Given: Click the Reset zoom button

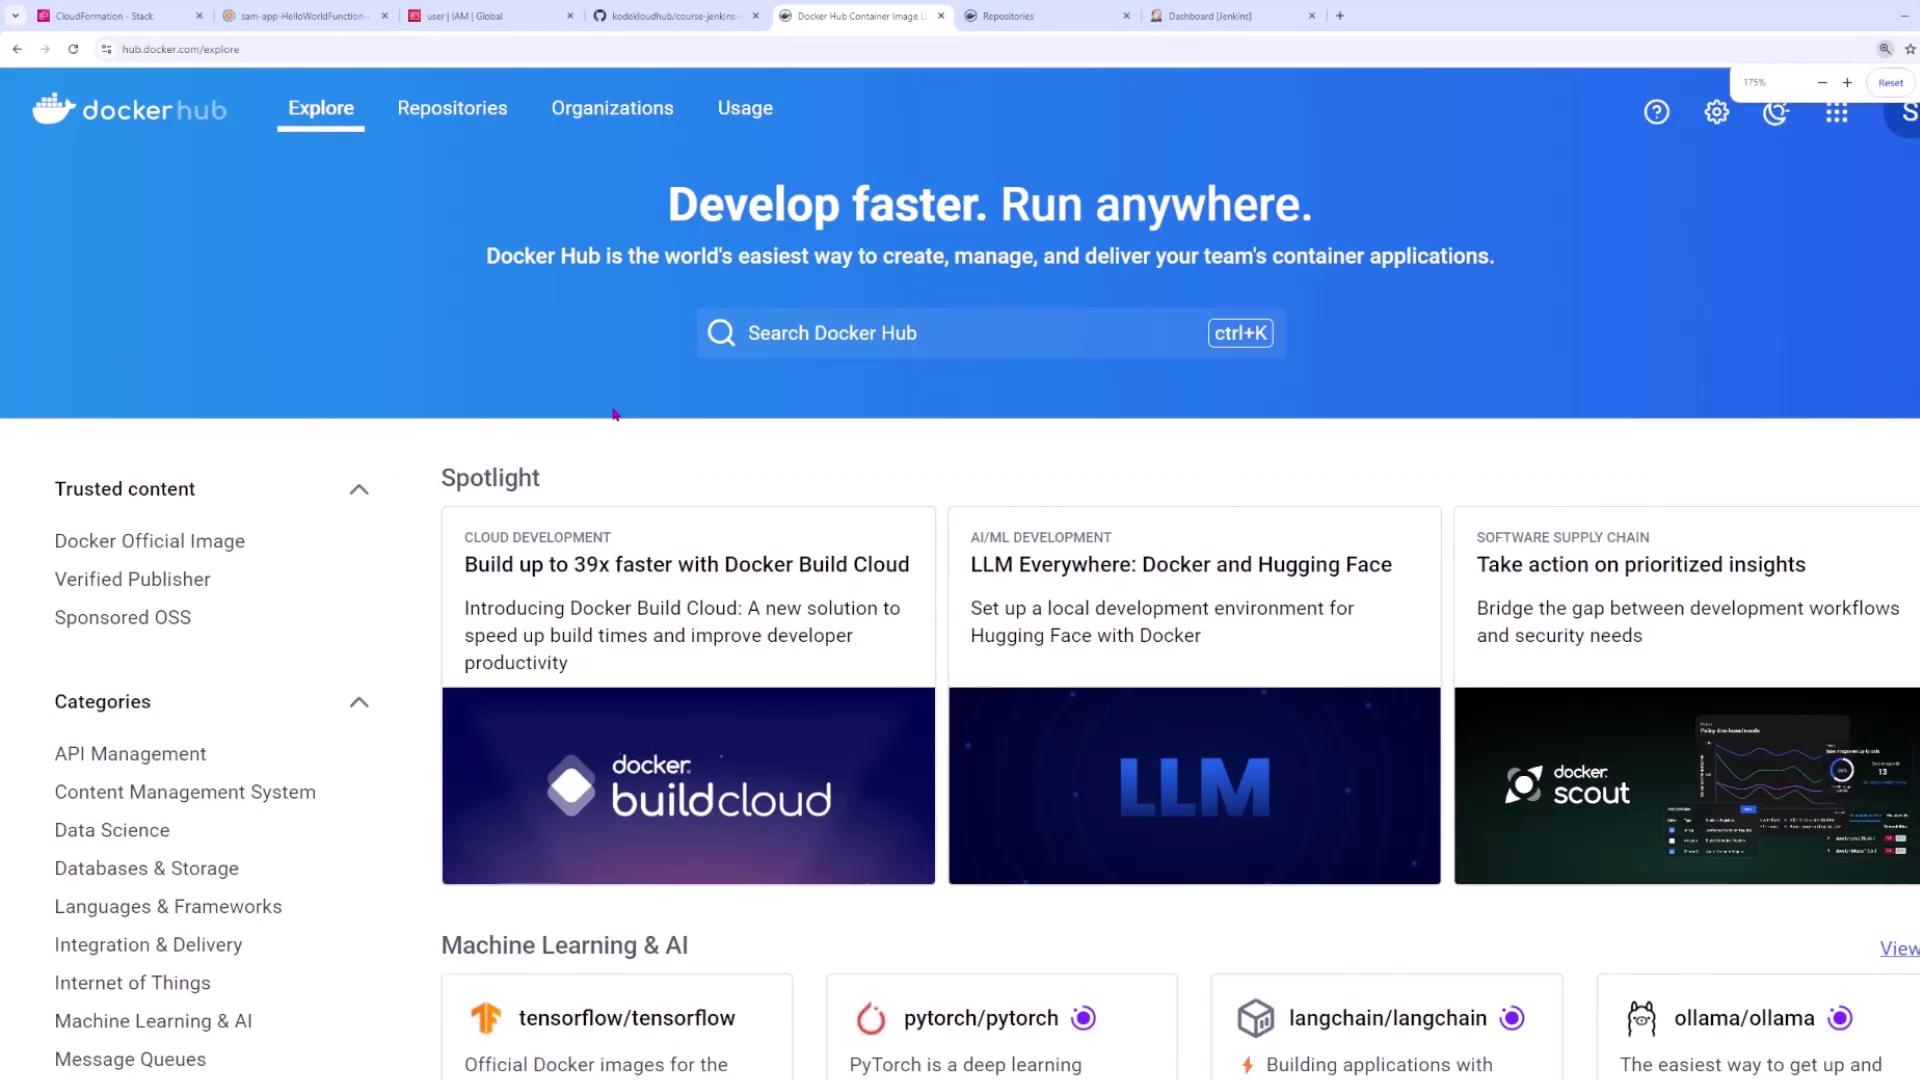Looking at the screenshot, I should click(1890, 83).
